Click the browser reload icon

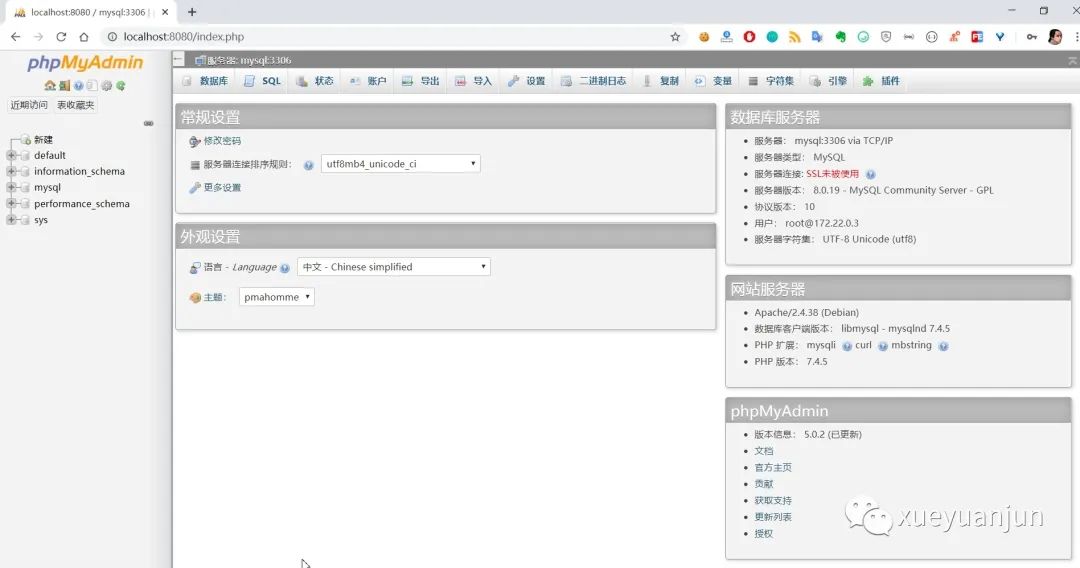coord(61,36)
